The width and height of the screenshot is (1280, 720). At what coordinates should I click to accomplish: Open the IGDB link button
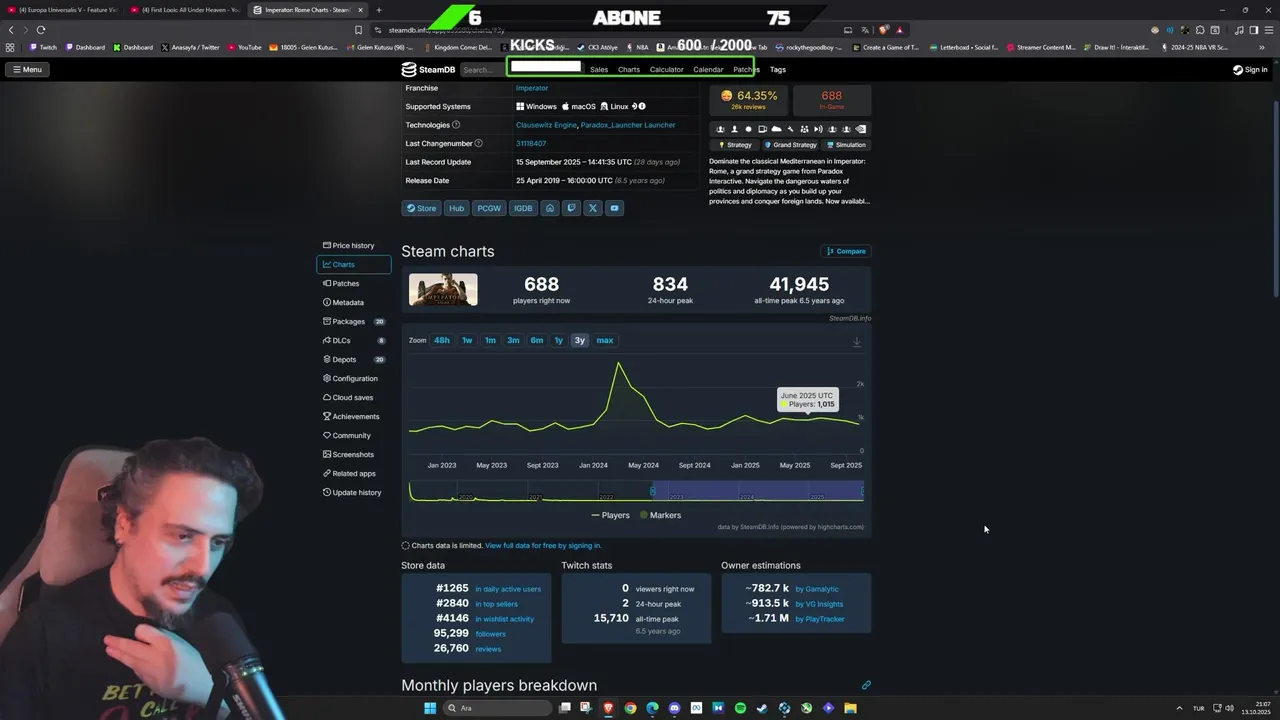[x=523, y=208]
